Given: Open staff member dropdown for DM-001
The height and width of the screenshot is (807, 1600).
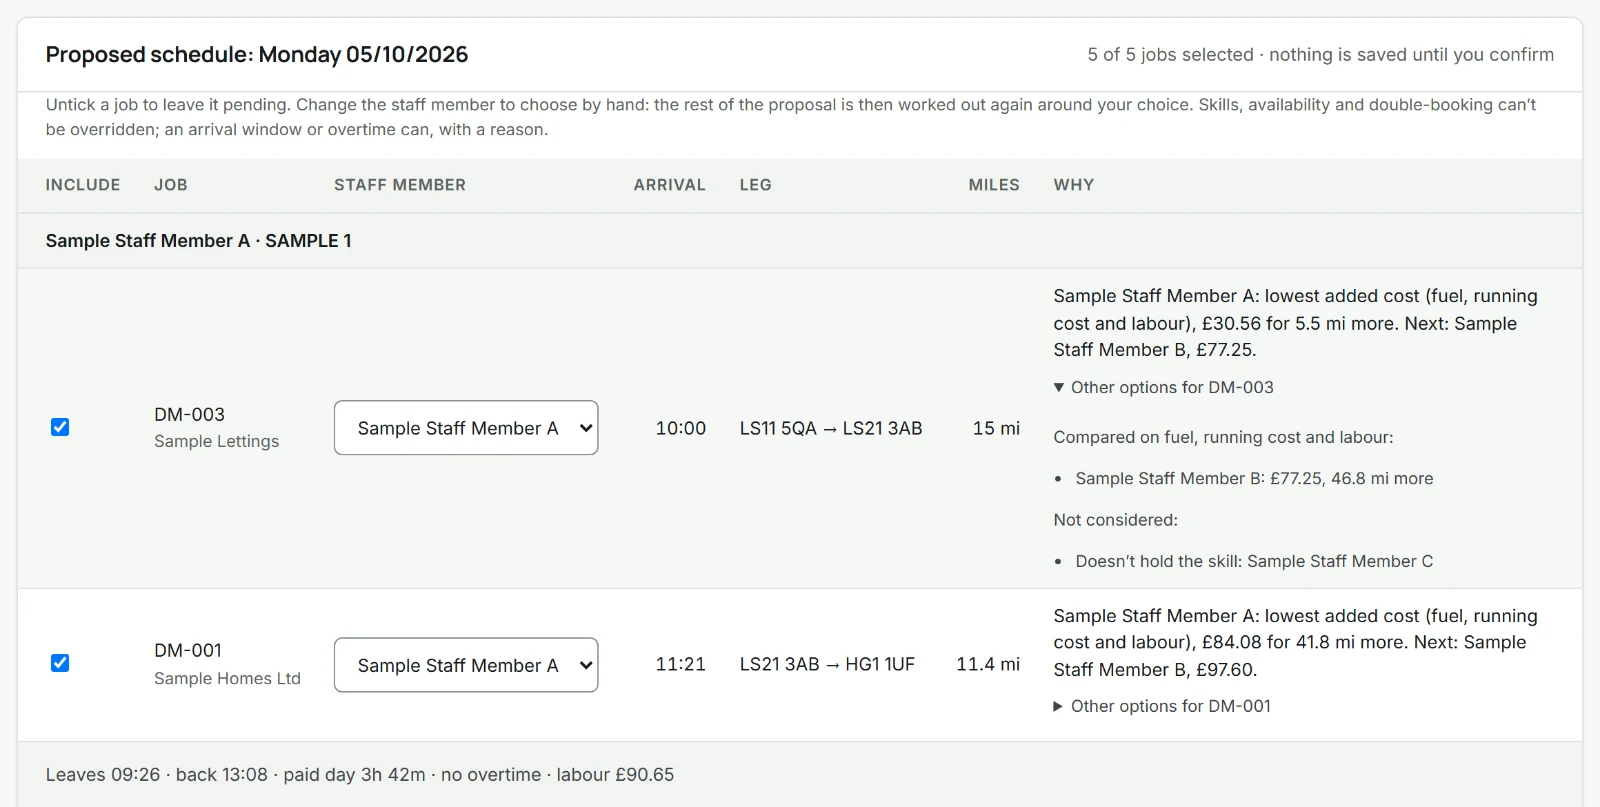Looking at the screenshot, I should coord(466,665).
